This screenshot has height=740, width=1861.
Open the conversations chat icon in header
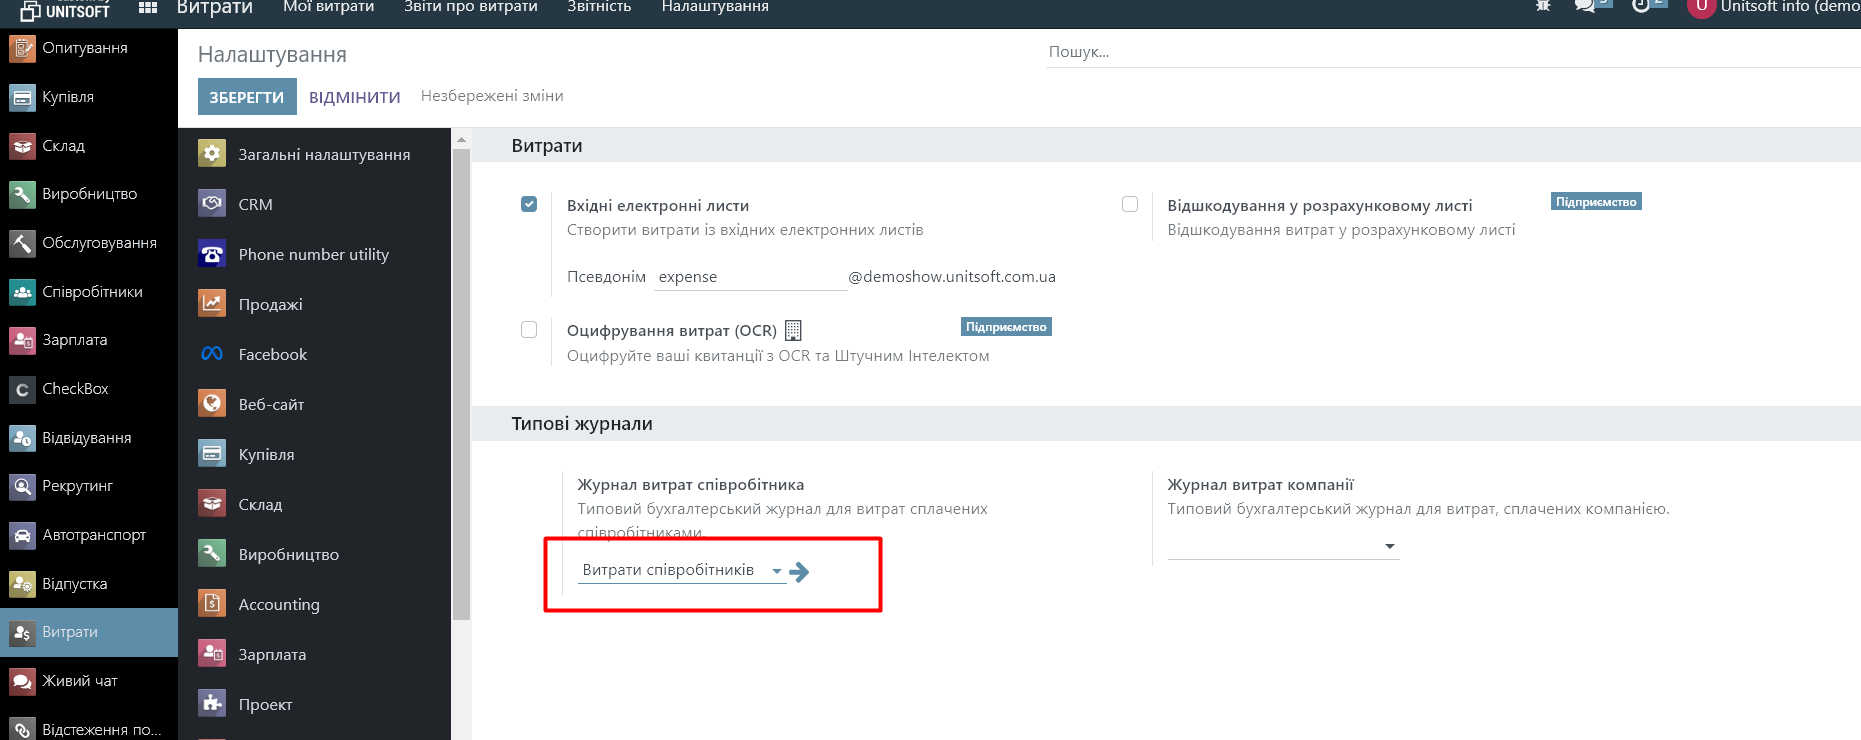pyautogui.click(x=1585, y=6)
